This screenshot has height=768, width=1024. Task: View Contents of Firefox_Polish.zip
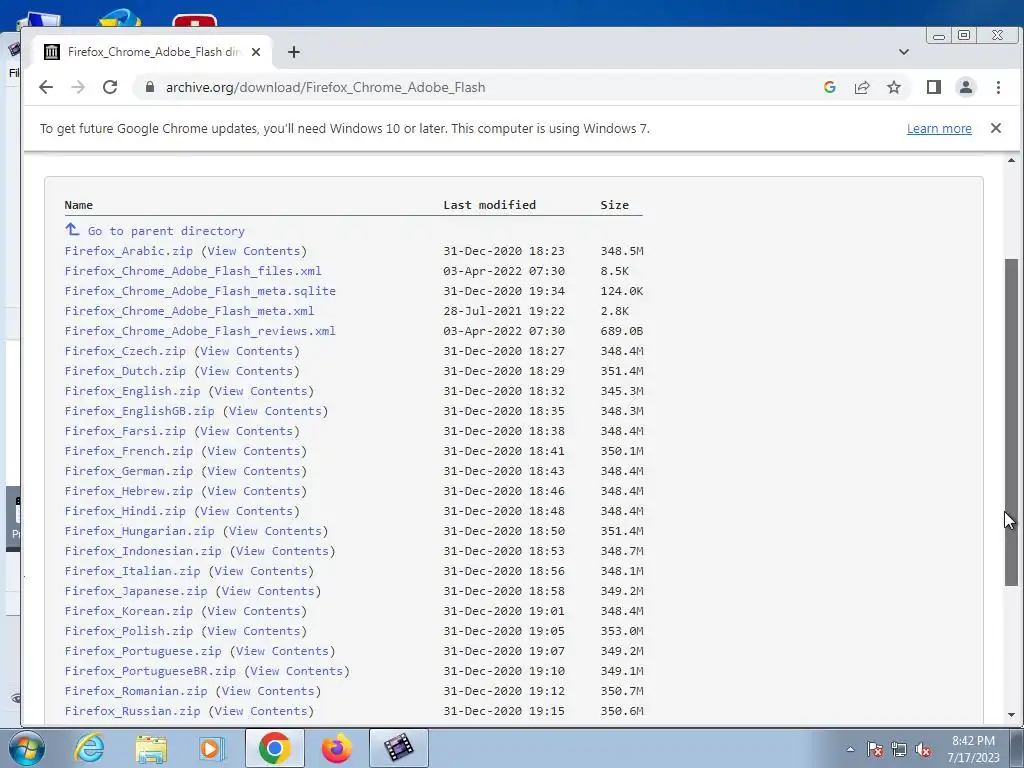pos(254,632)
